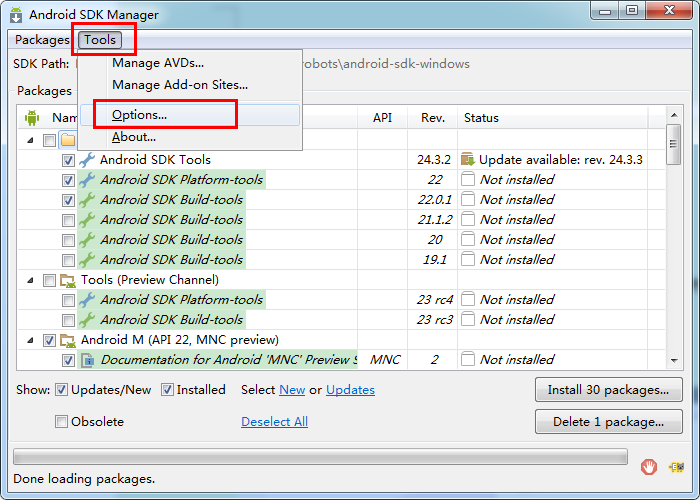This screenshot has height=500, width=700.
Task: Click wrench icon of Platform-tools rev 22
Action: (x=87, y=180)
